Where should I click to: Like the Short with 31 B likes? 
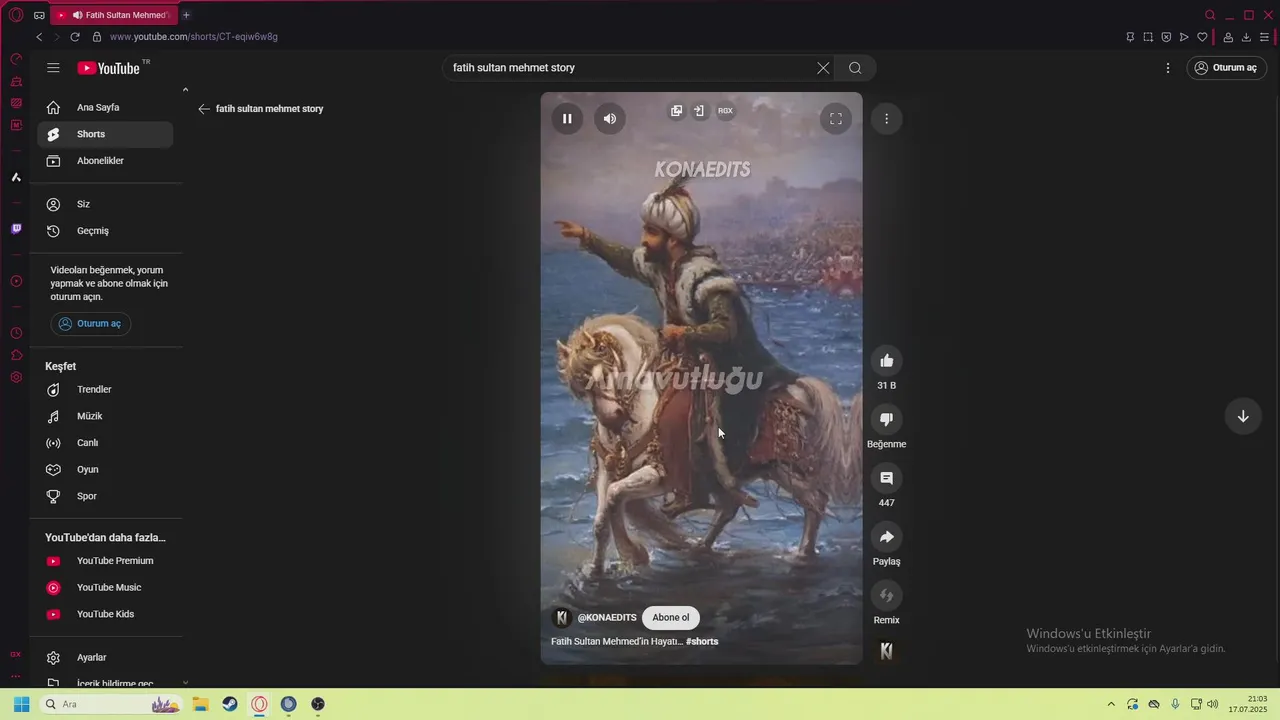point(886,360)
